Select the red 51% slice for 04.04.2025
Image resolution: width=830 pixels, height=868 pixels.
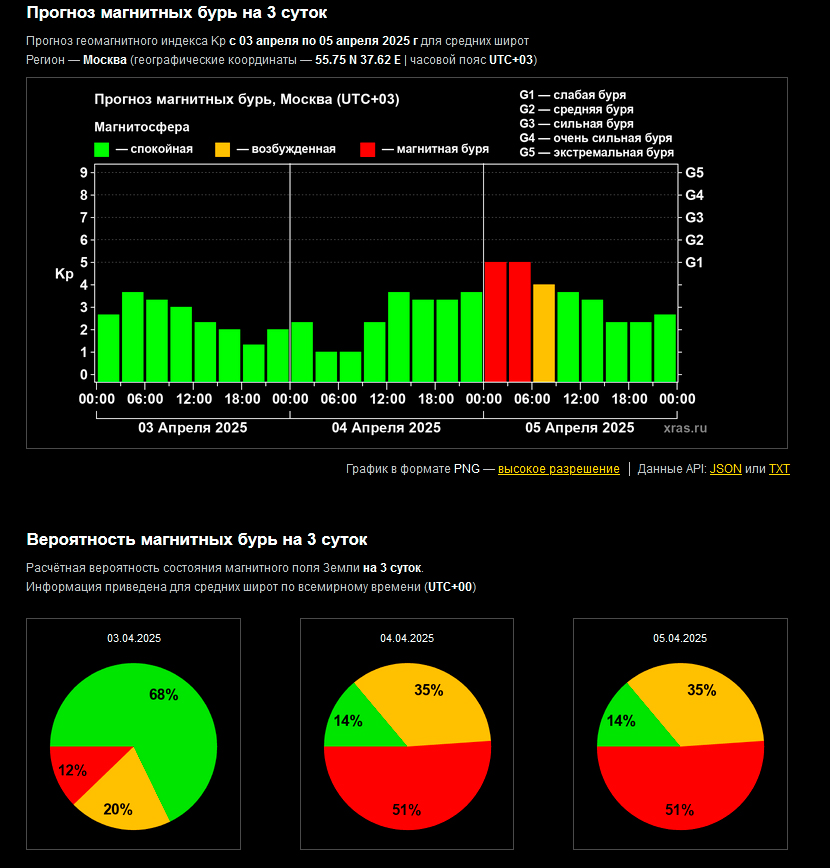407,790
